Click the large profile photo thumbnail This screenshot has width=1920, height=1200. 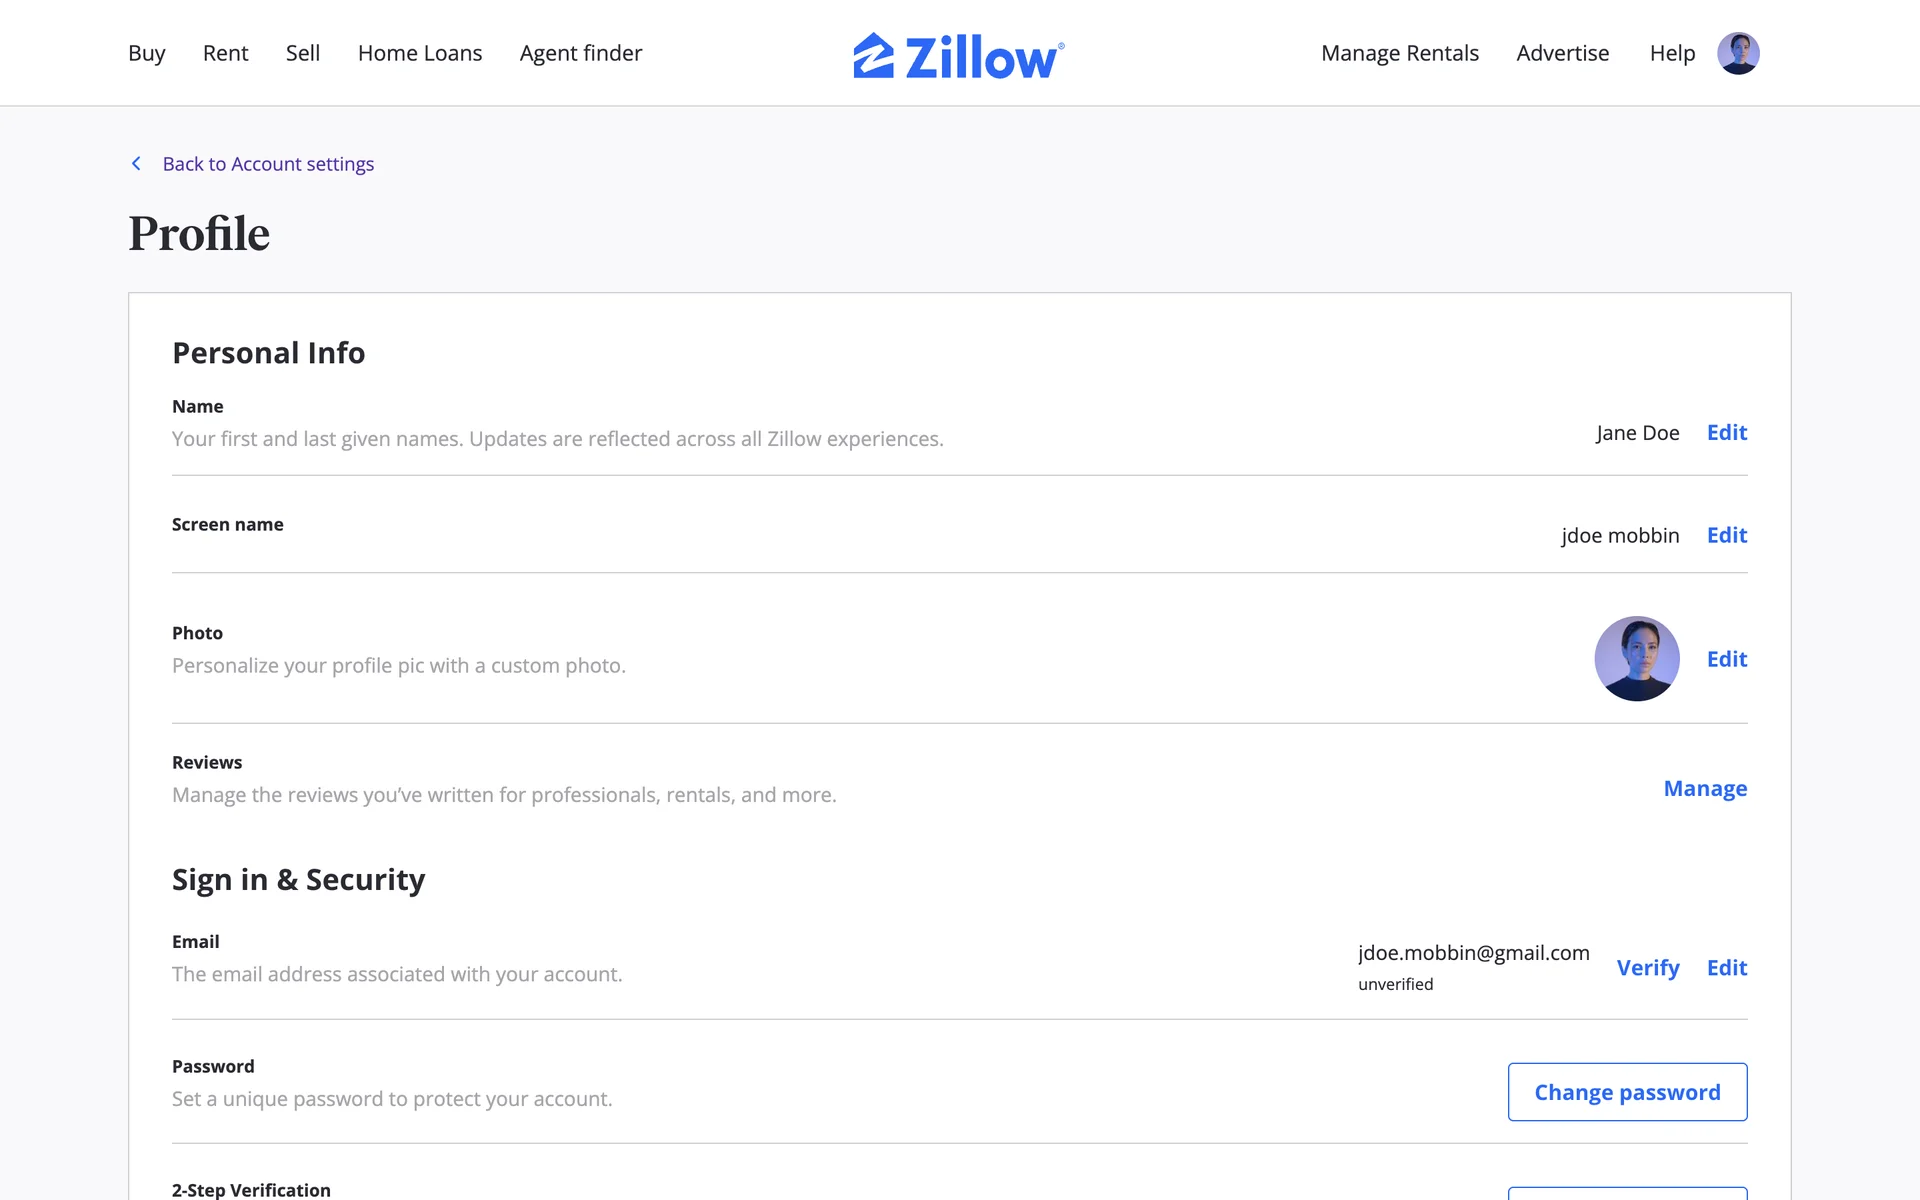(x=1636, y=658)
